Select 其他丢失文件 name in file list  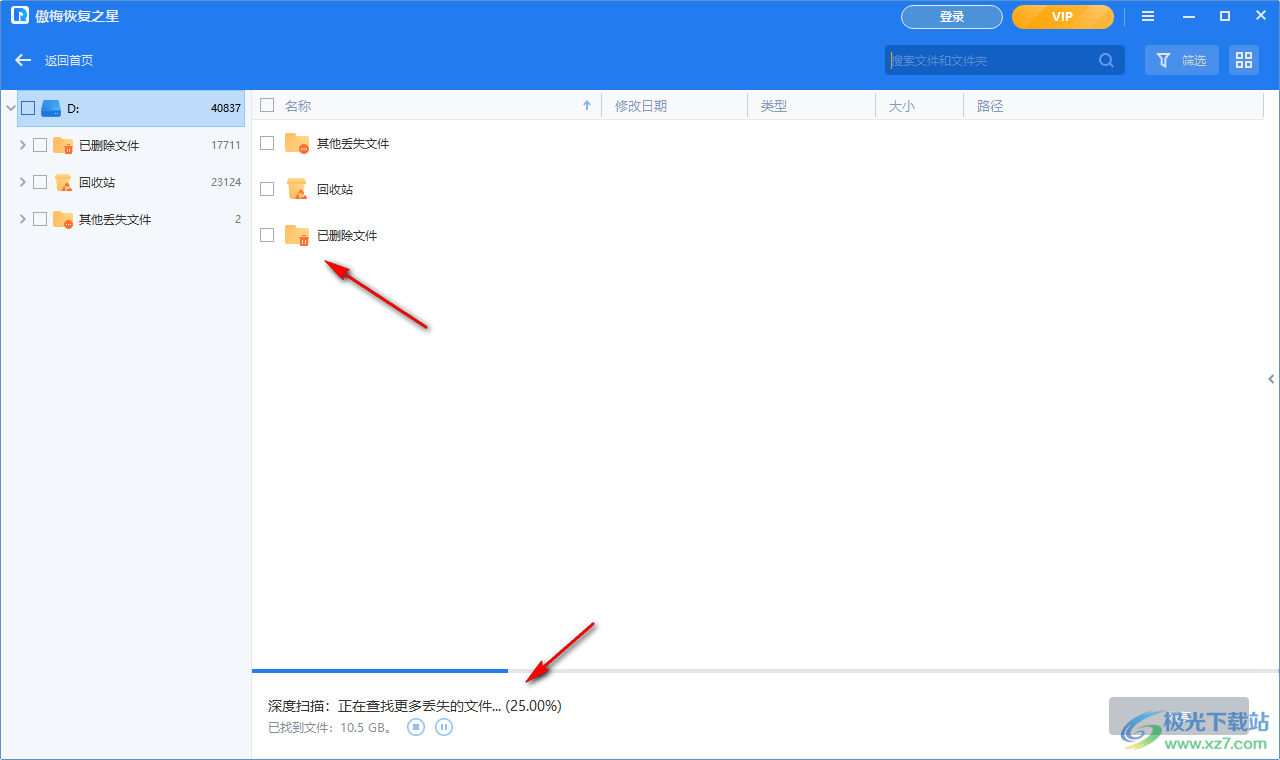(x=353, y=143)
